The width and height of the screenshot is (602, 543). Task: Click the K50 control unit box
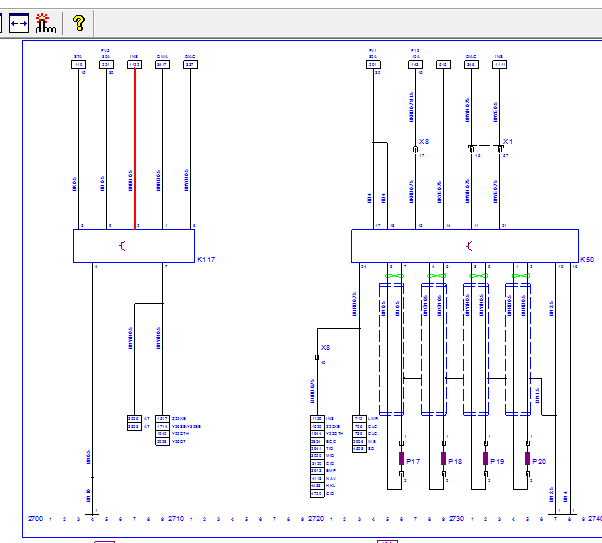tap(465, 246)
